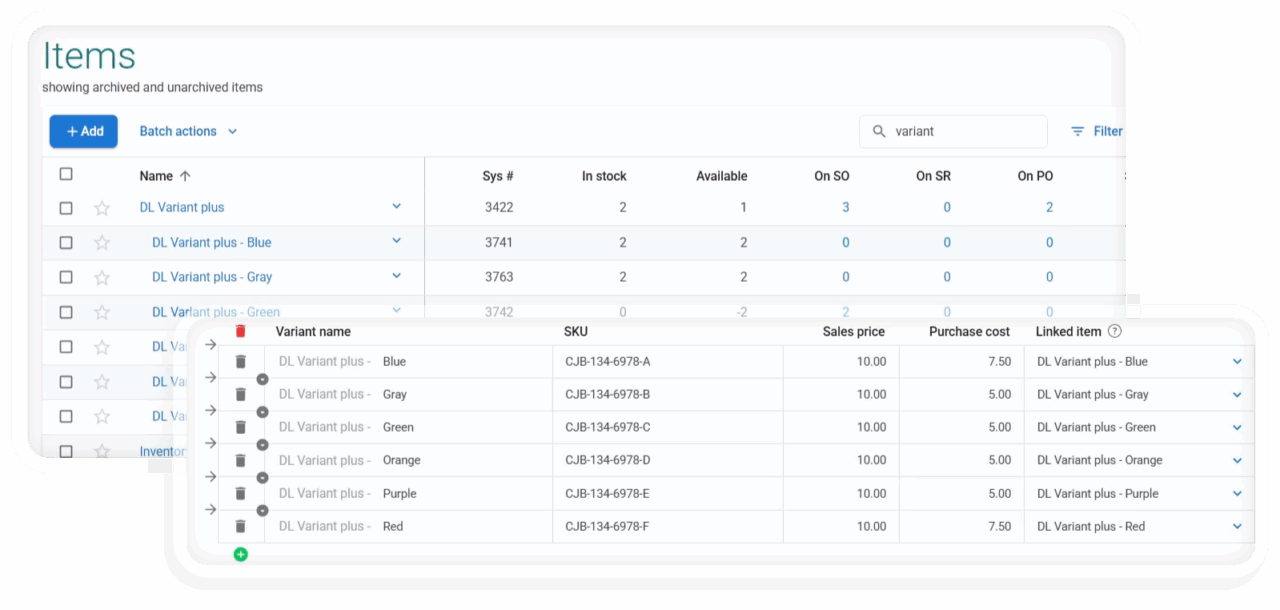
Task: Click arrow icon beside Blue variant row
Action: [x=210, y=345]
